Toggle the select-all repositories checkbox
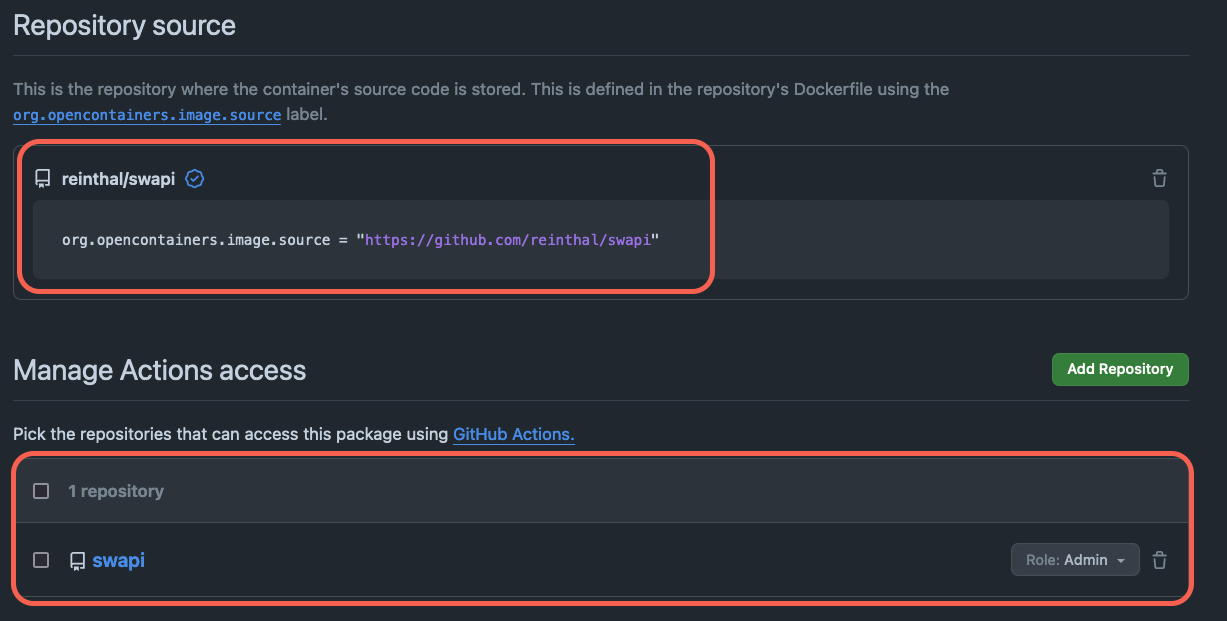This screenshot has height=621, width=1227. coord(41,491)
